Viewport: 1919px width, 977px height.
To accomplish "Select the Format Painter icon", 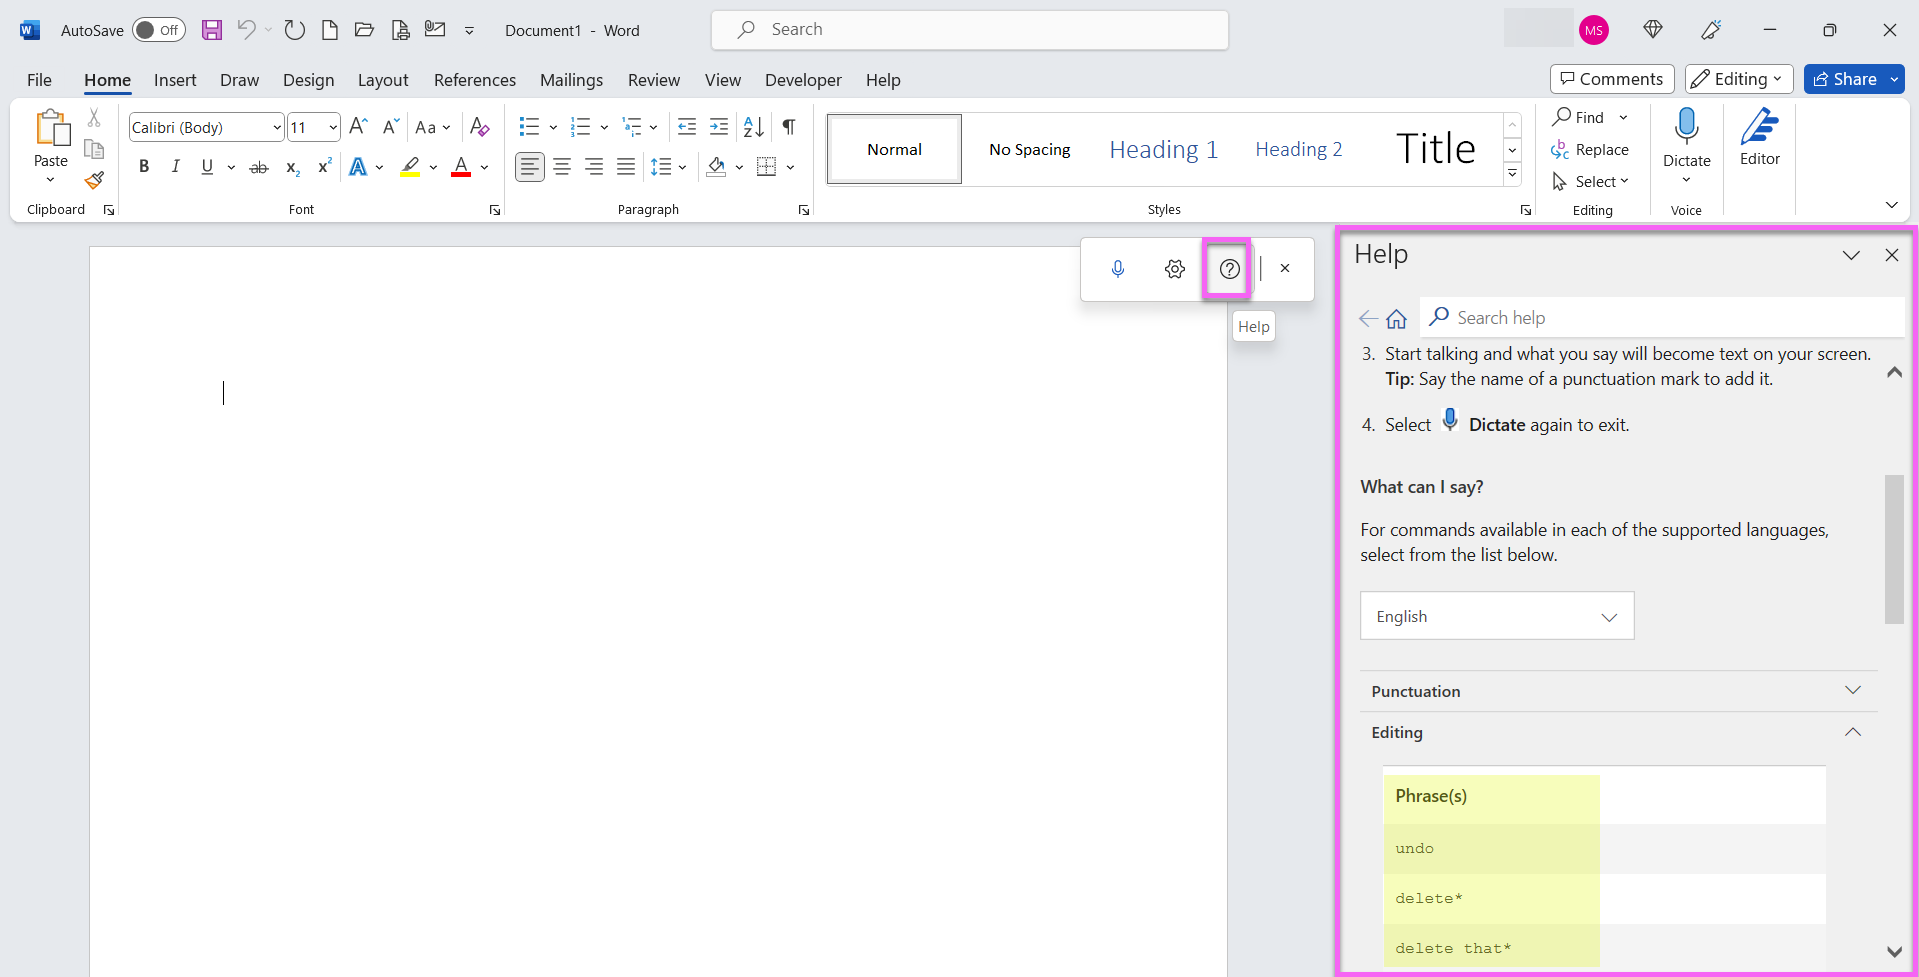I will point(93,181).
